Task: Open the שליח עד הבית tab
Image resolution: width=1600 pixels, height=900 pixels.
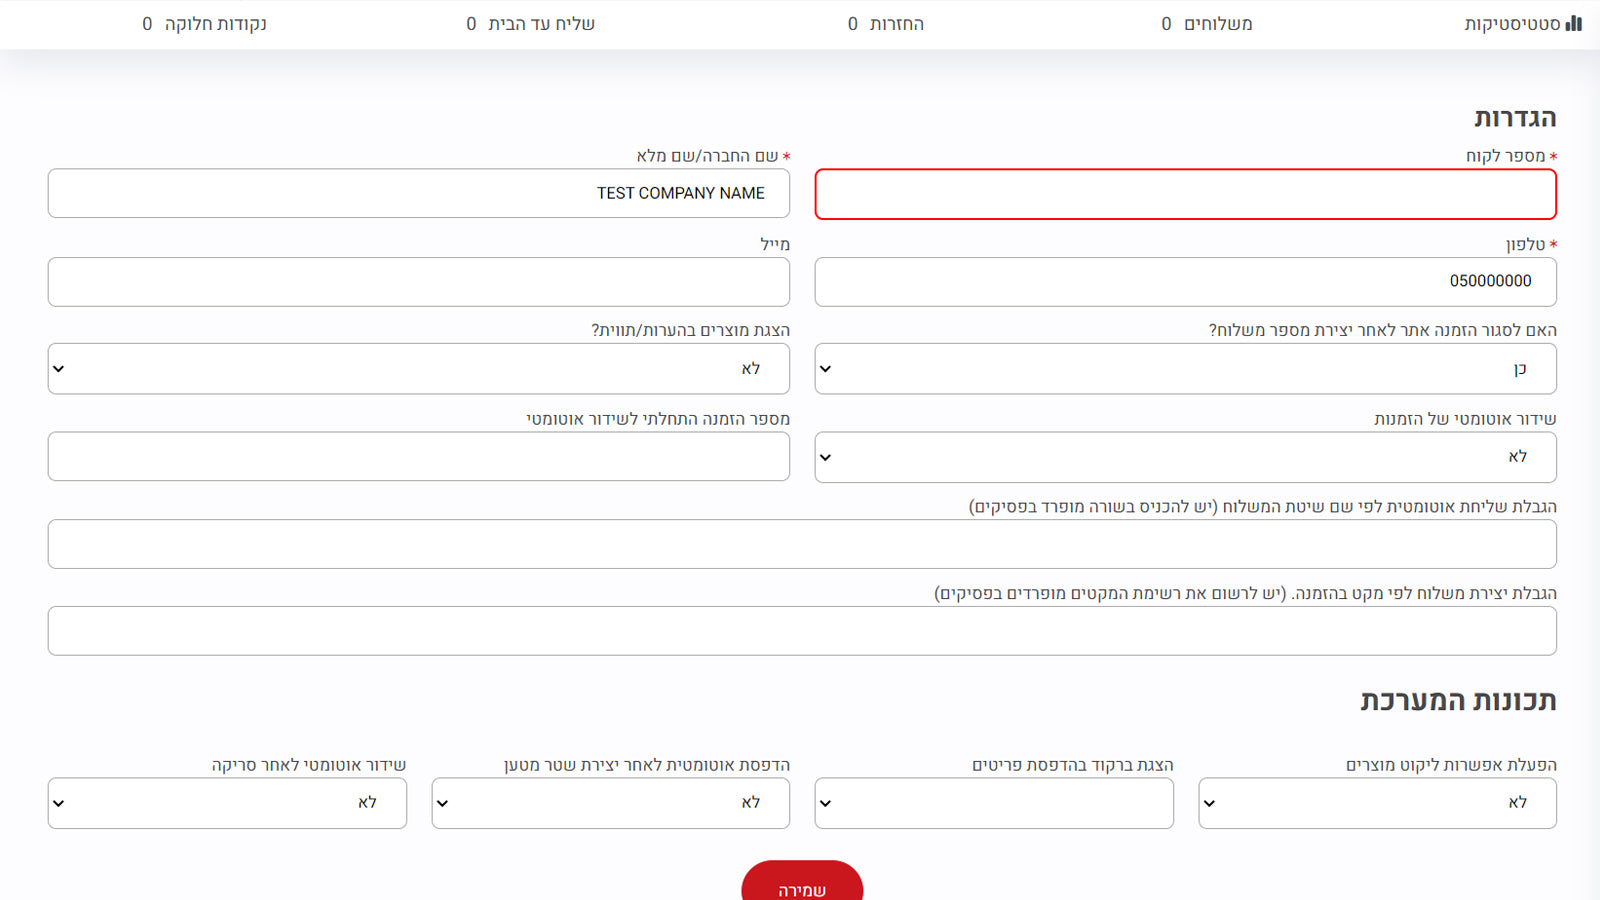Action: 530,23
